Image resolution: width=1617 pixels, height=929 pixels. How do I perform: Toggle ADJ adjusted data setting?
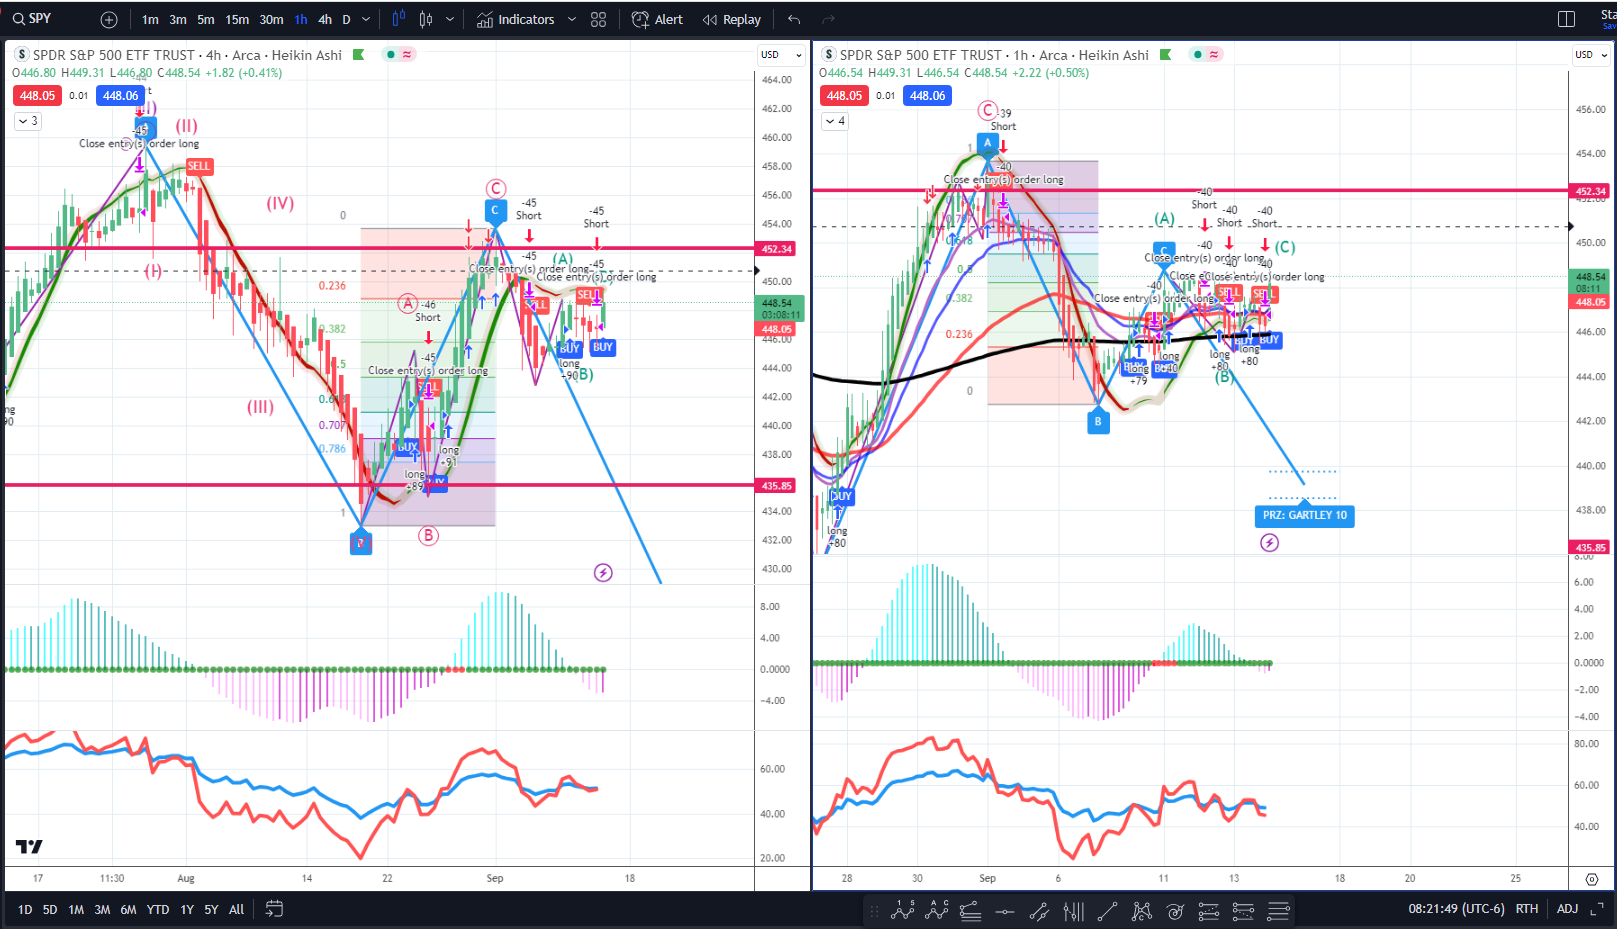1567,909
